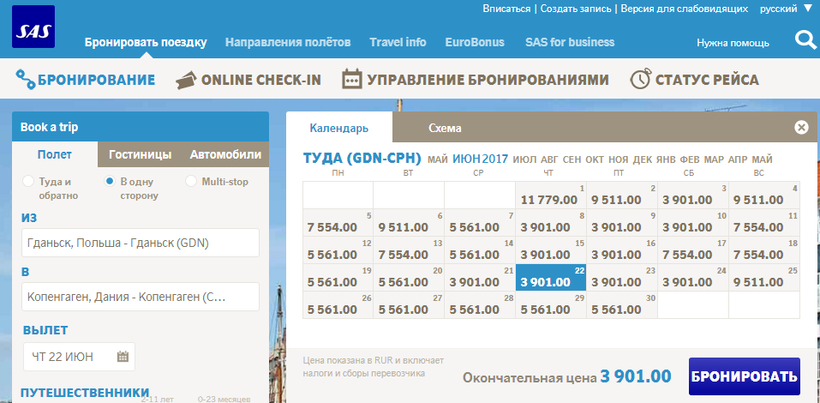The image size is (820, 403).
Task: Close the calendar panel with X
Action: pyautogui.click(x=801, y=127)
